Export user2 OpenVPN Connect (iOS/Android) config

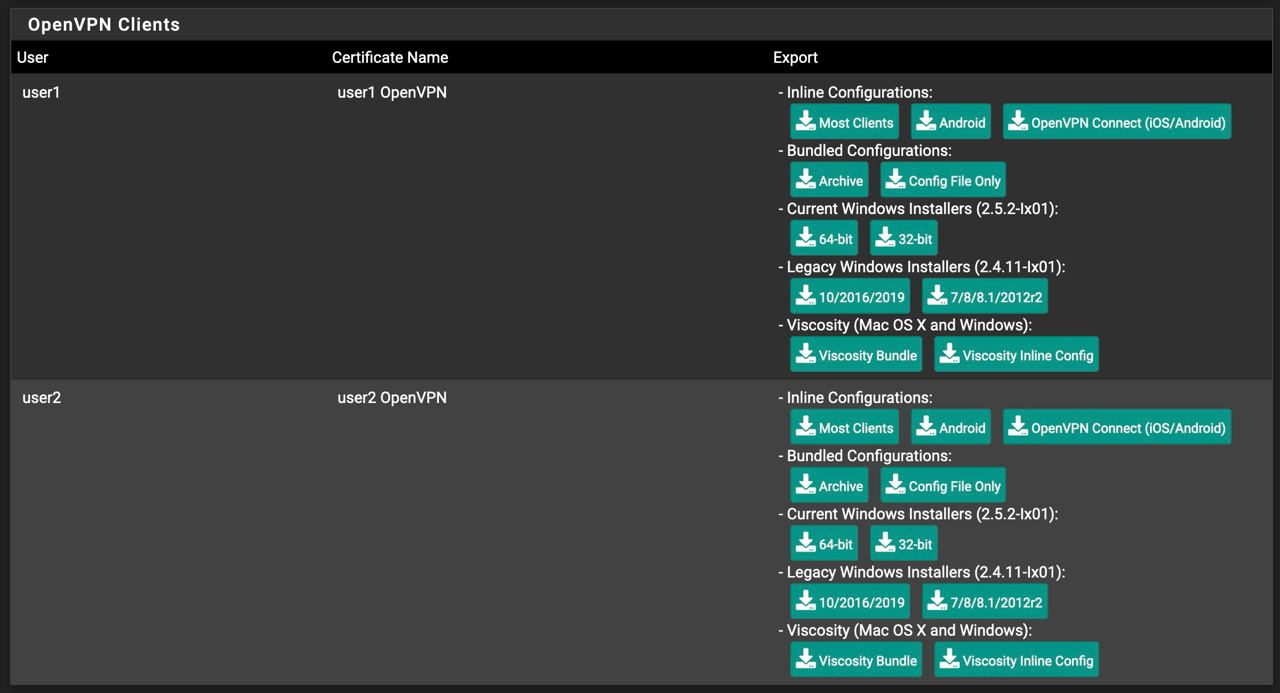tap(1117, 427)
